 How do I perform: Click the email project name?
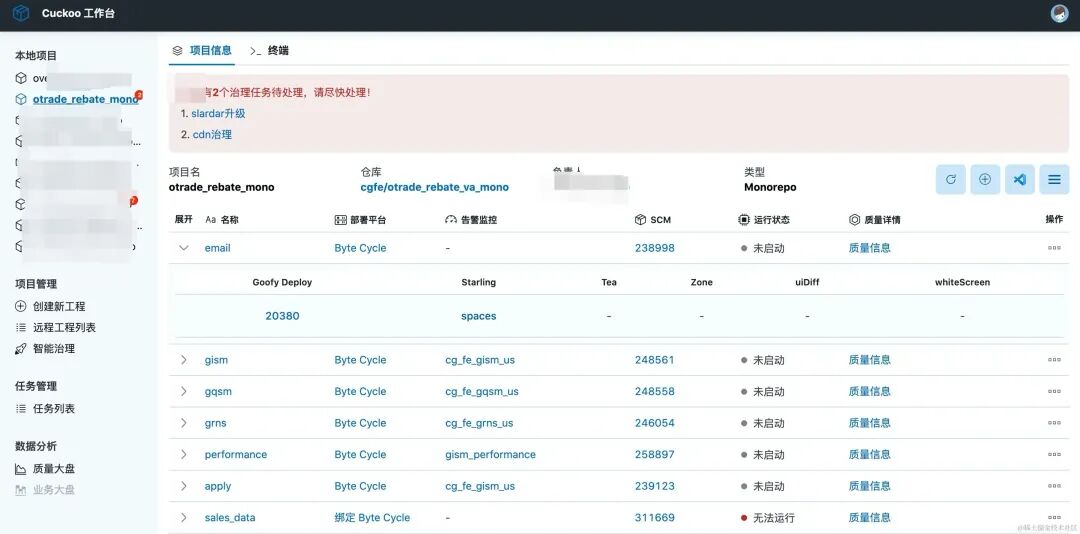pyautogui.click(x=218, y=248)
